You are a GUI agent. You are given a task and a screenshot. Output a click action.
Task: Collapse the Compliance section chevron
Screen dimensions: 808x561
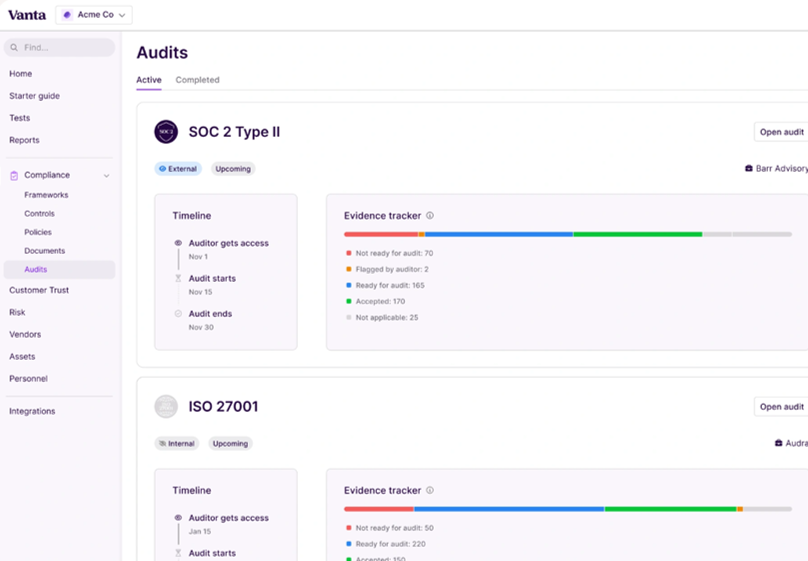tap(107, 176)
